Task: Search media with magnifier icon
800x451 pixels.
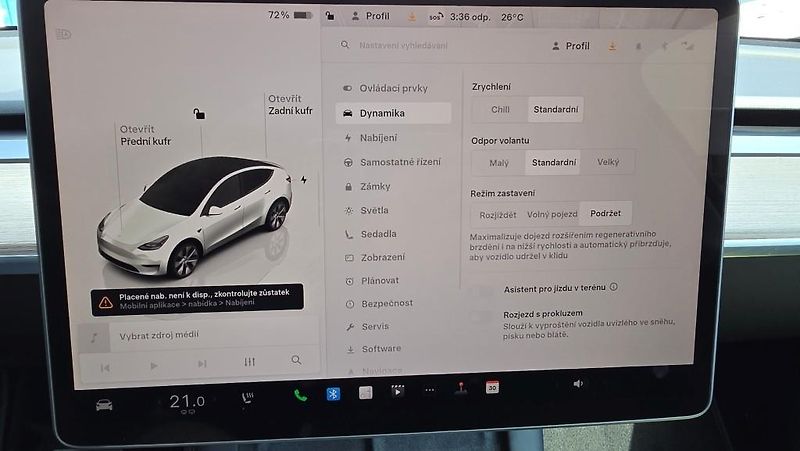Action: [296, 360]
